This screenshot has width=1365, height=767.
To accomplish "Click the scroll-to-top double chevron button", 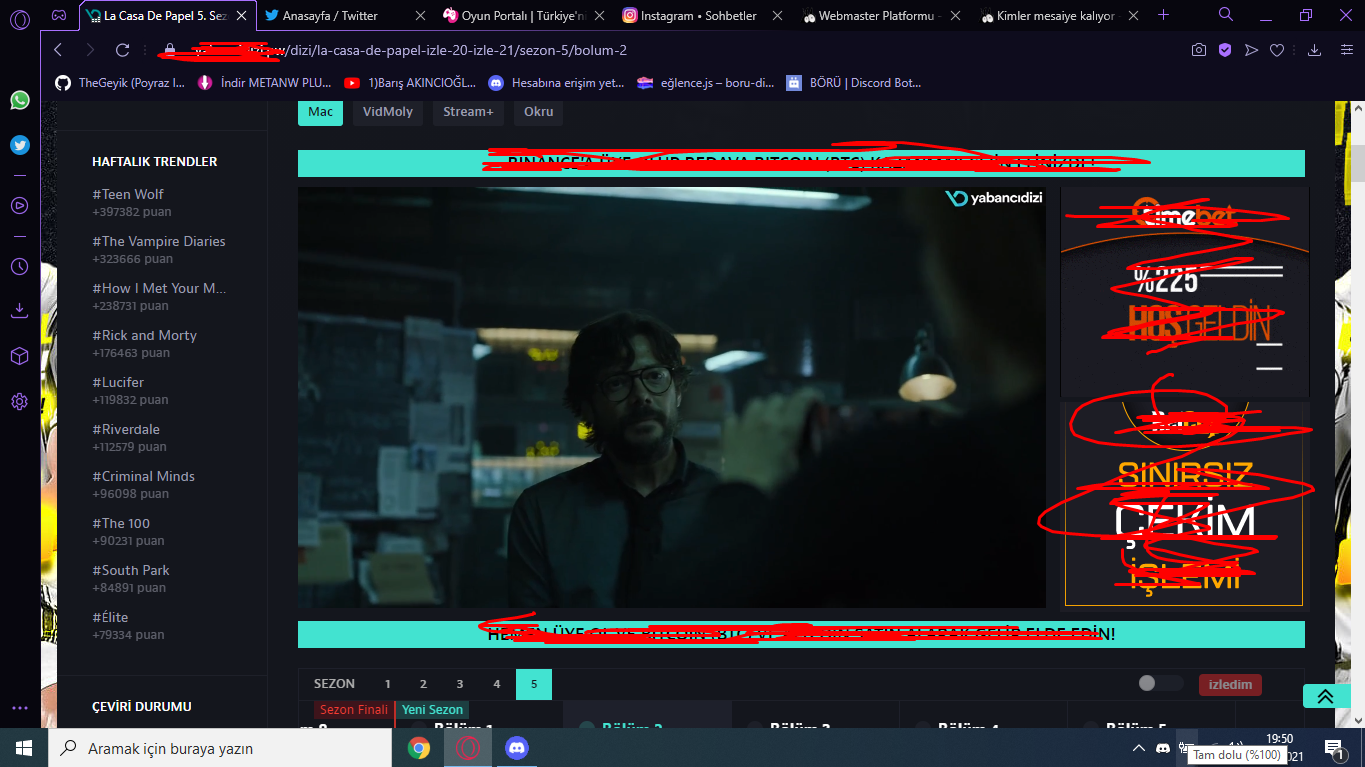I will (x=1326, y=696).
